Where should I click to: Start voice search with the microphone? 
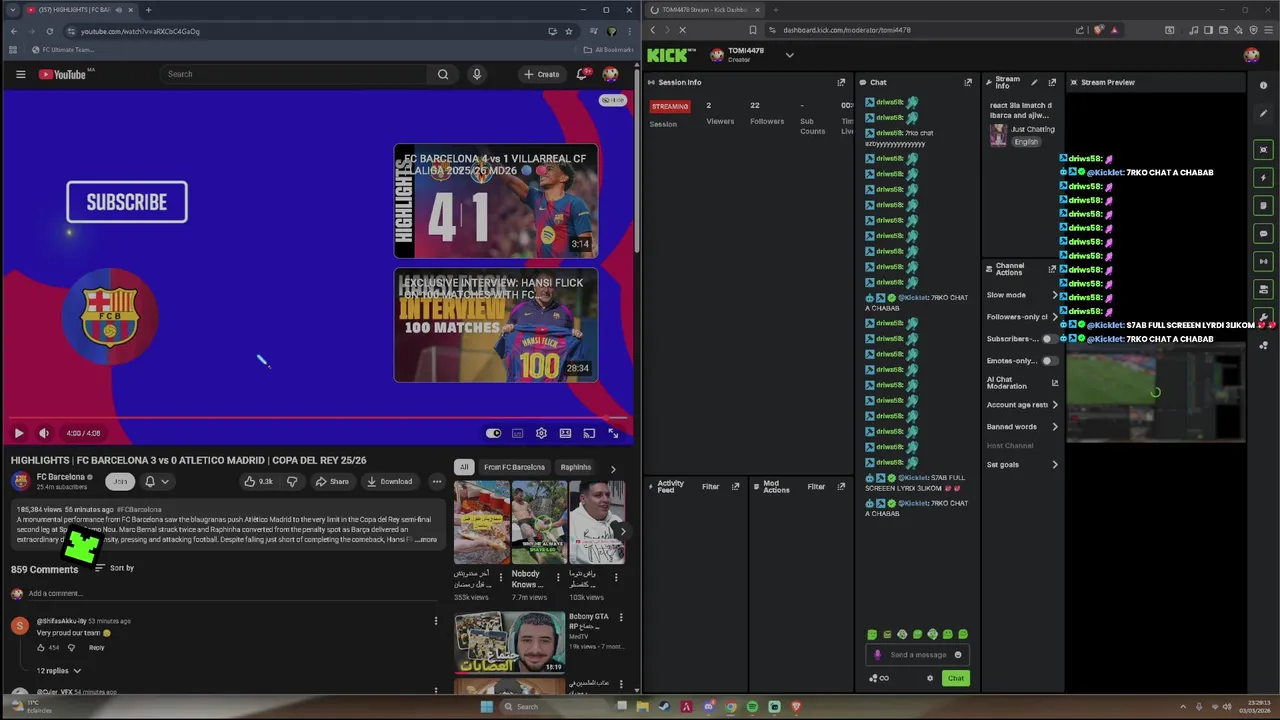pyautogui.click(x=477, y=74)
